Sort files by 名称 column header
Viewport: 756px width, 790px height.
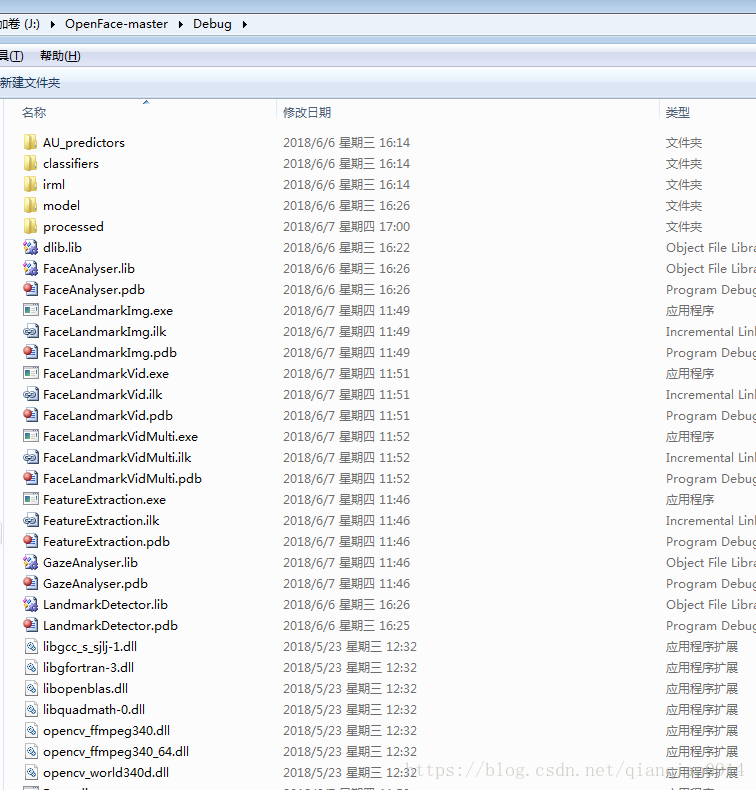[x=34, y=113]
